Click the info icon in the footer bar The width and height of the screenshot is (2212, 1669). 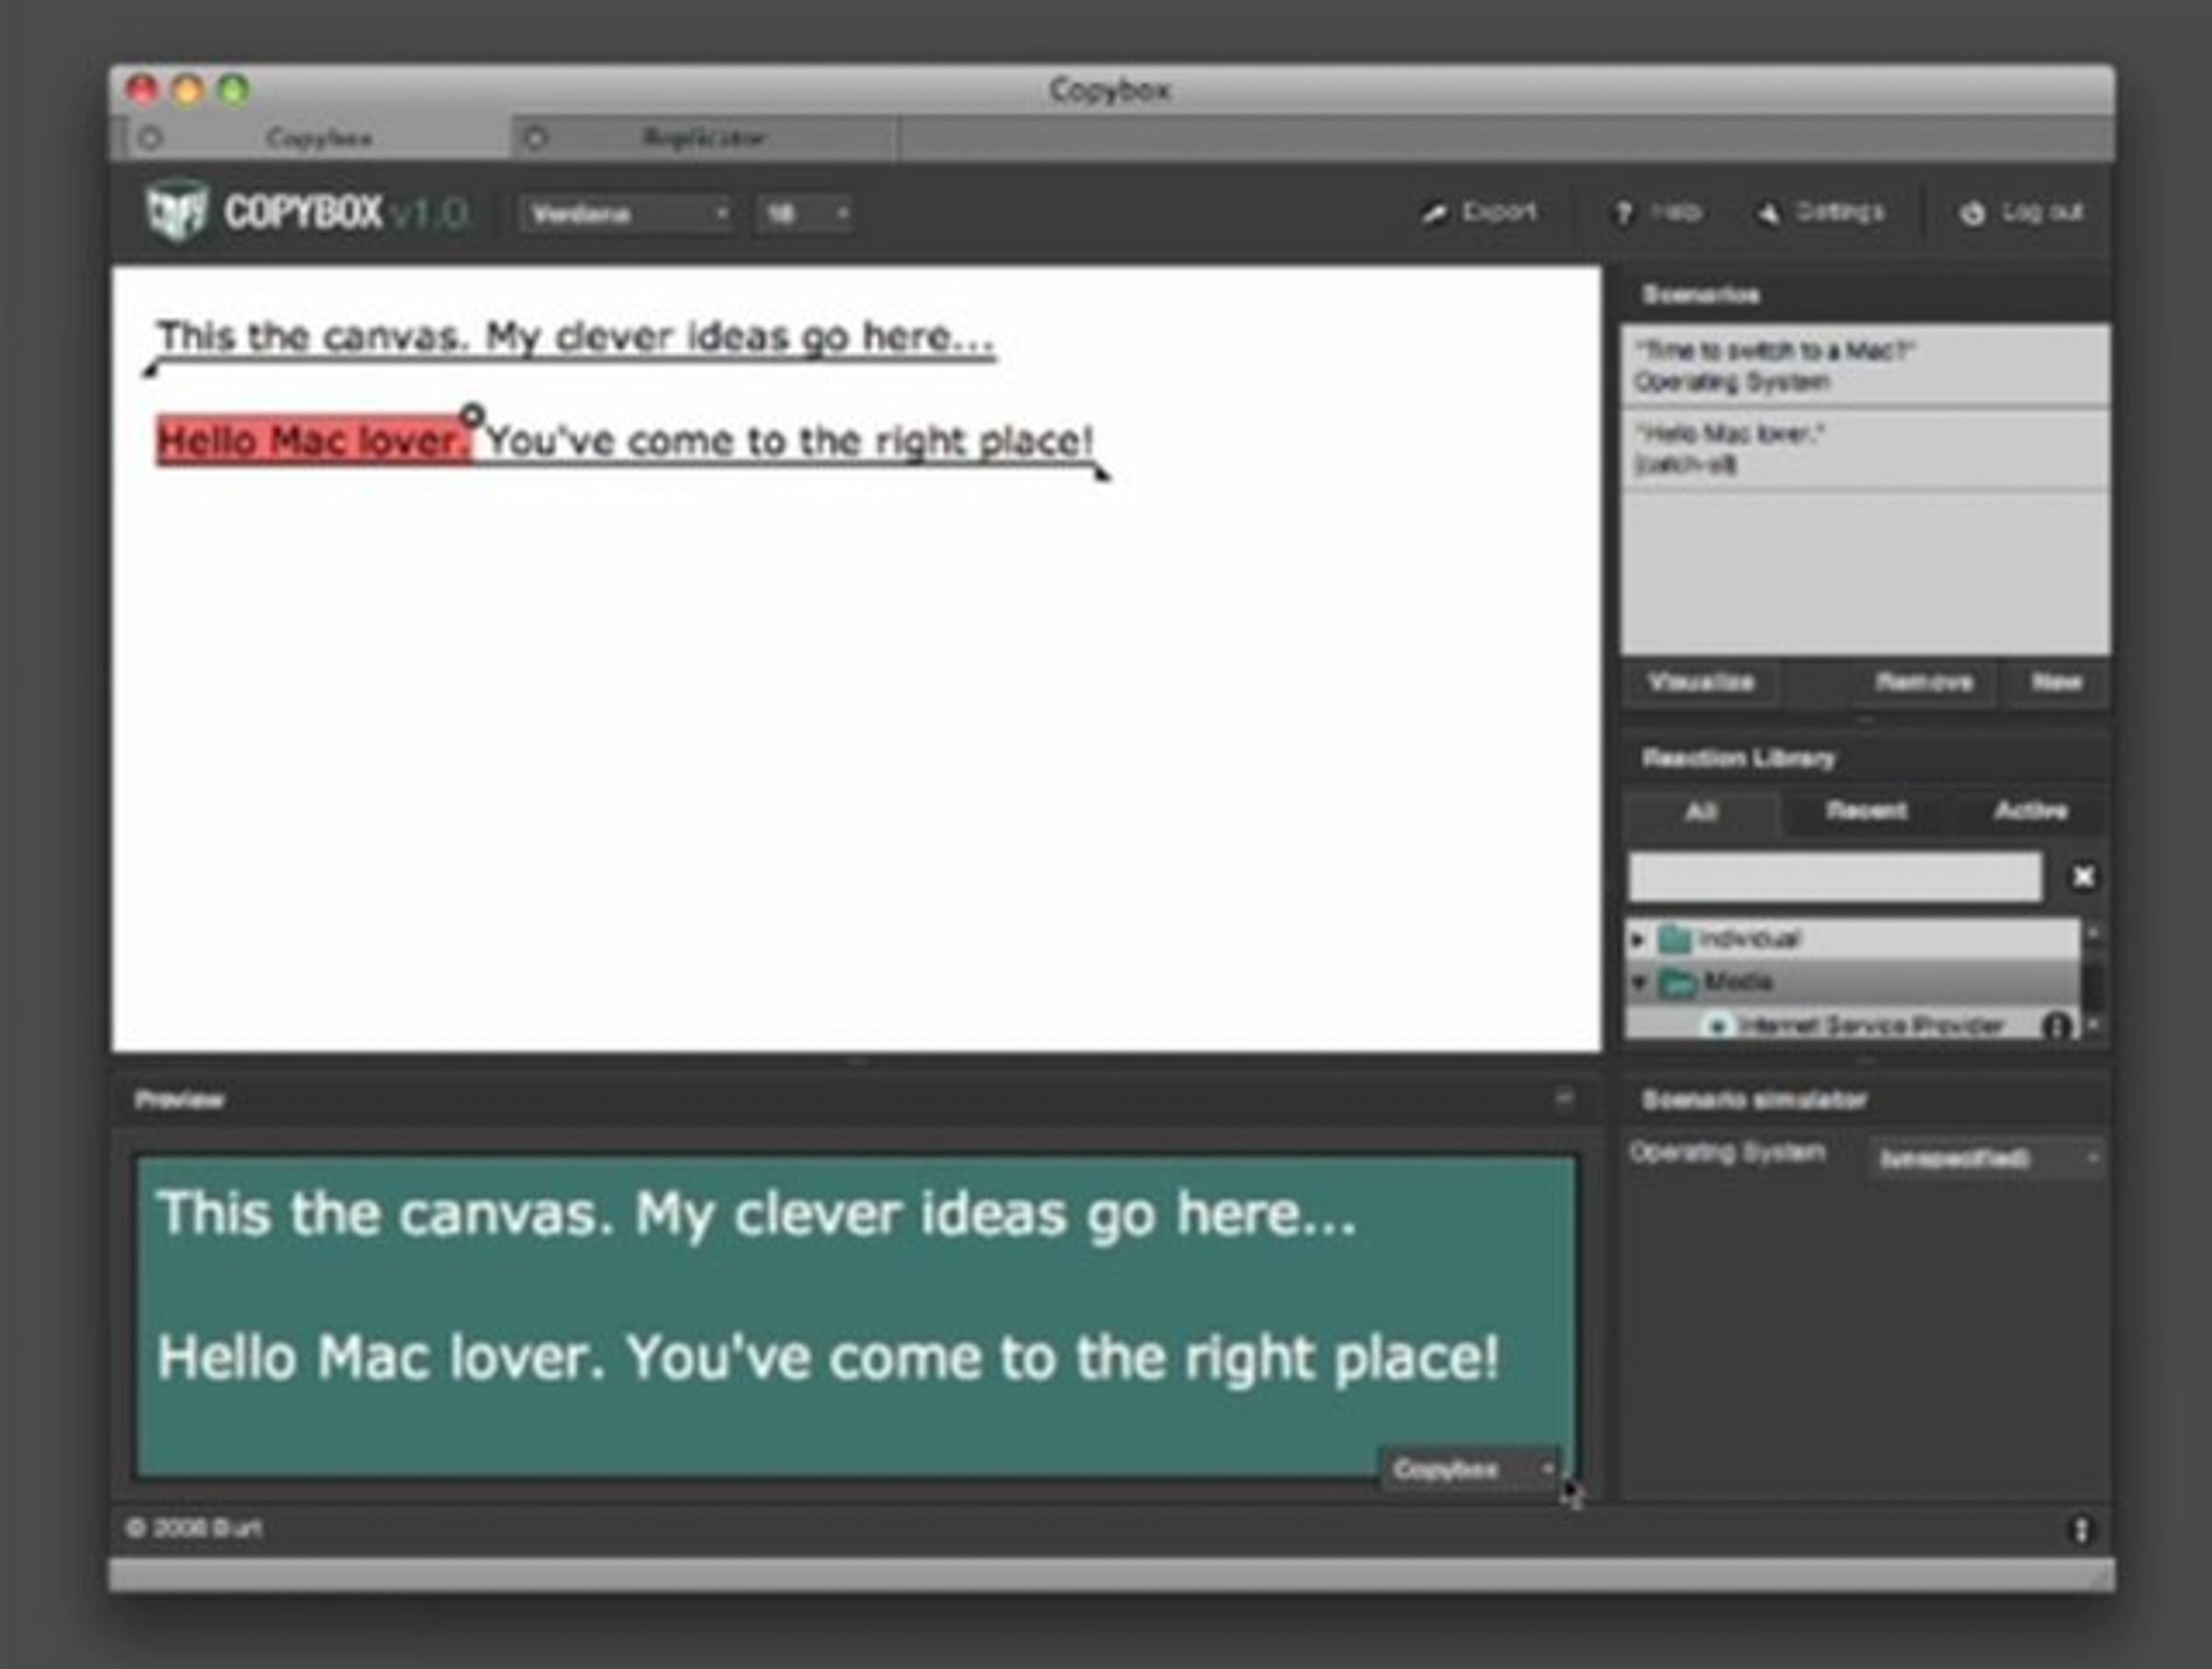click(2081, 1529)
